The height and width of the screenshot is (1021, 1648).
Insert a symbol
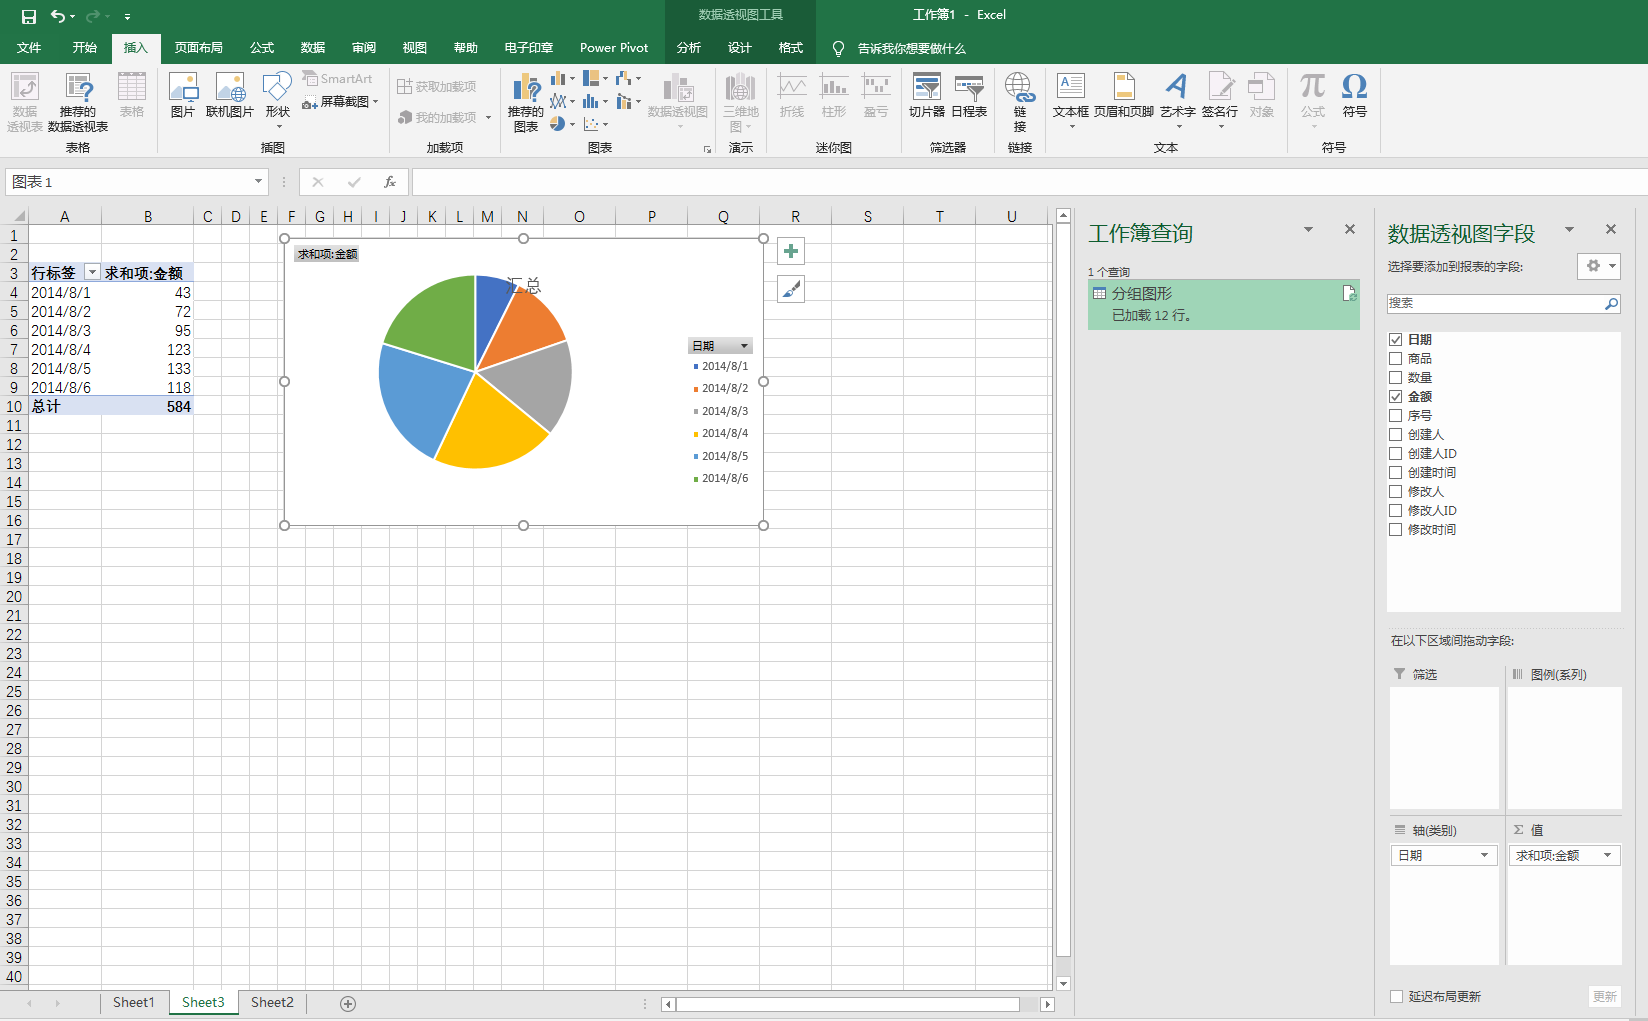[x=1354, y=96]
